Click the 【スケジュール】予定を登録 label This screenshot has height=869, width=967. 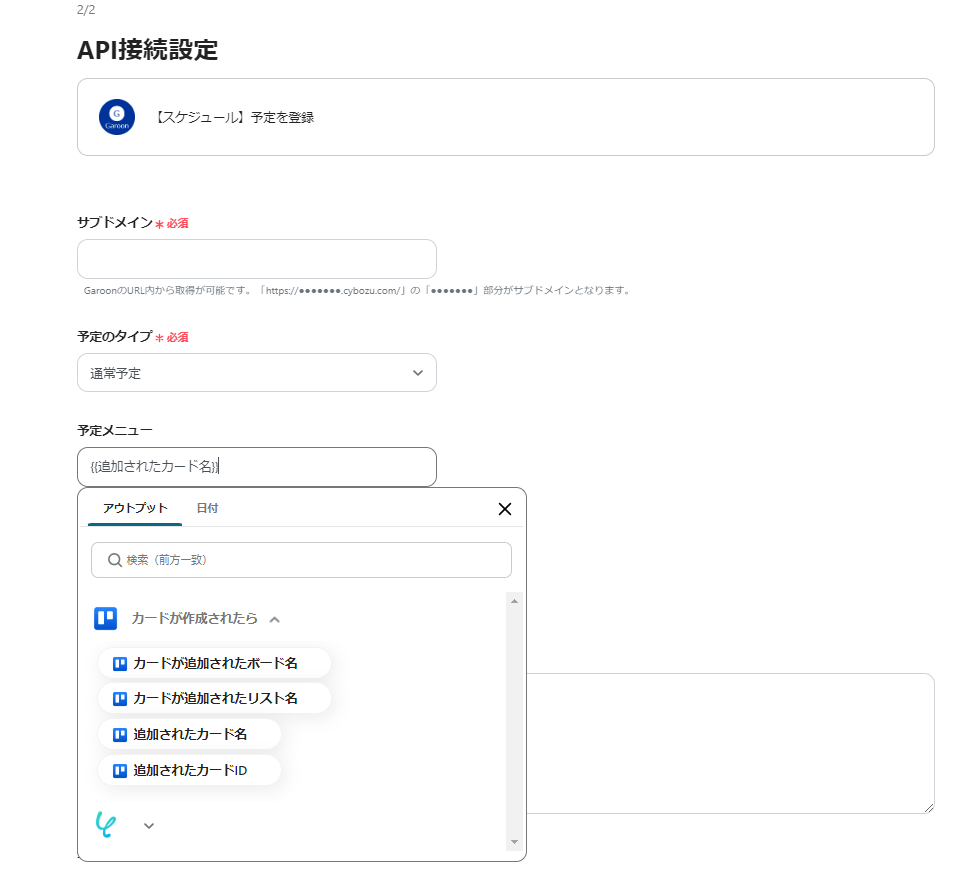233,117
